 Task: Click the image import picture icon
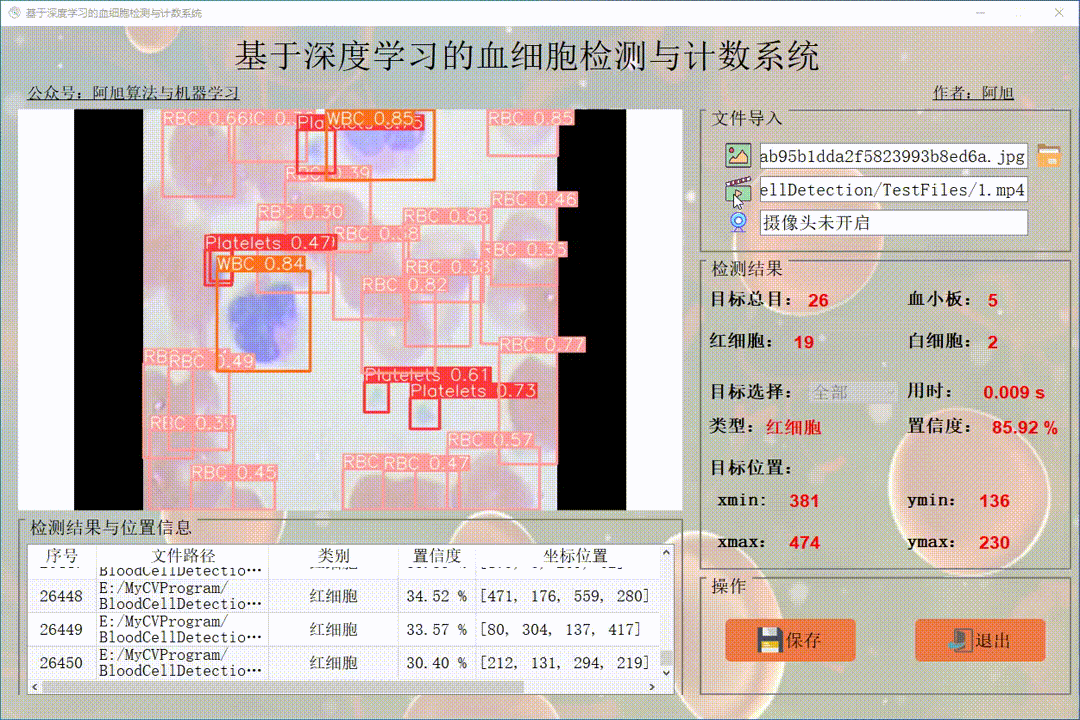737,156
